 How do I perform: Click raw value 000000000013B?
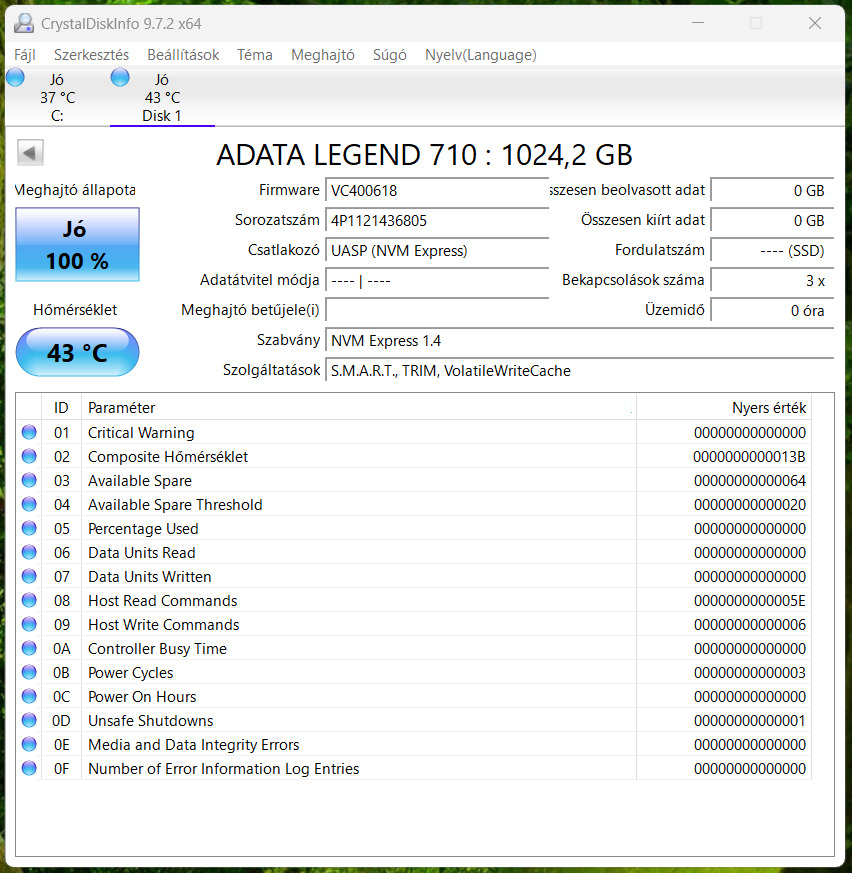[x=749, y=457]
